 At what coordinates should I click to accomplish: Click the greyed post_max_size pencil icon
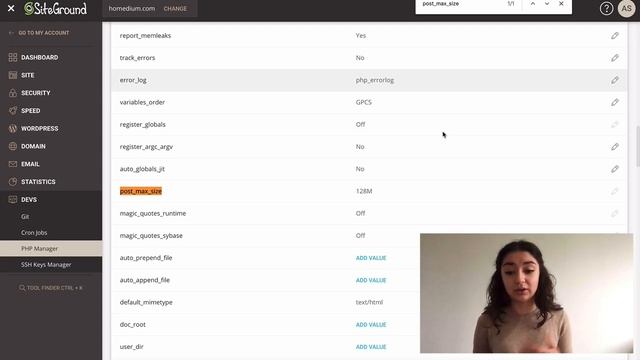pos(615,191)
